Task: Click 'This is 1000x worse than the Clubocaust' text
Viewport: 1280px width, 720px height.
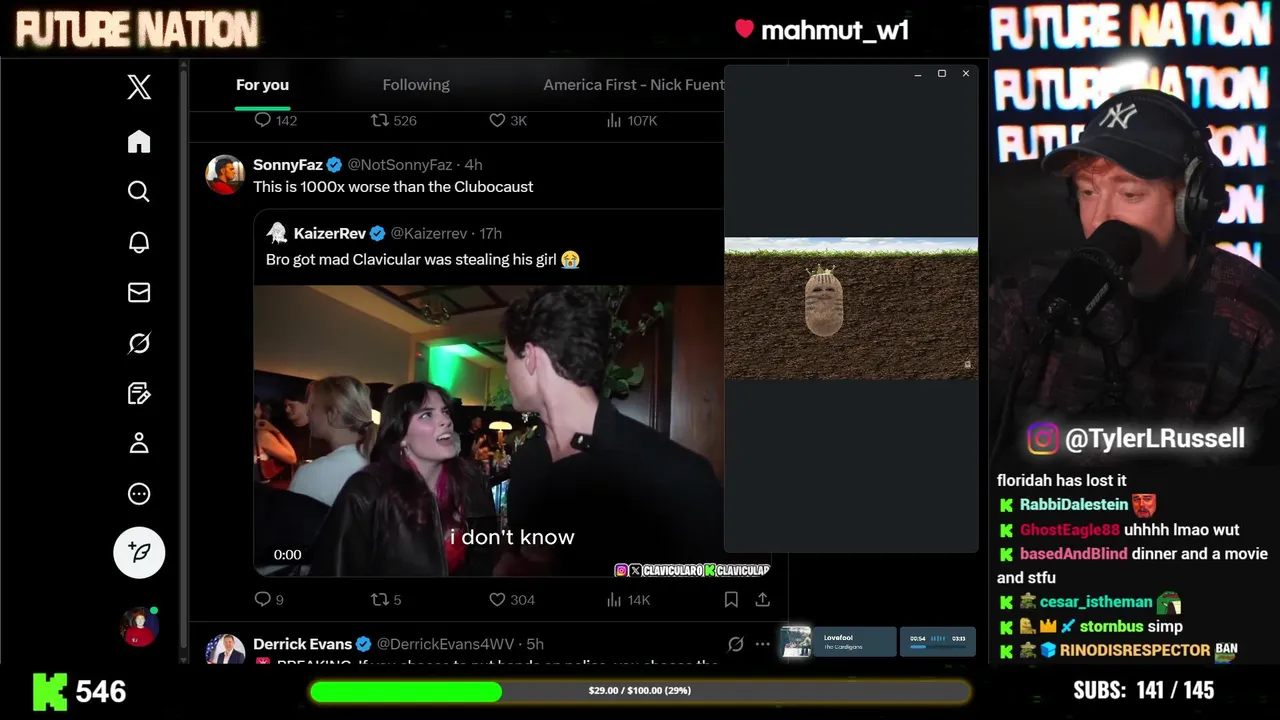Action: pyautogui.click(x=393, y=187)
